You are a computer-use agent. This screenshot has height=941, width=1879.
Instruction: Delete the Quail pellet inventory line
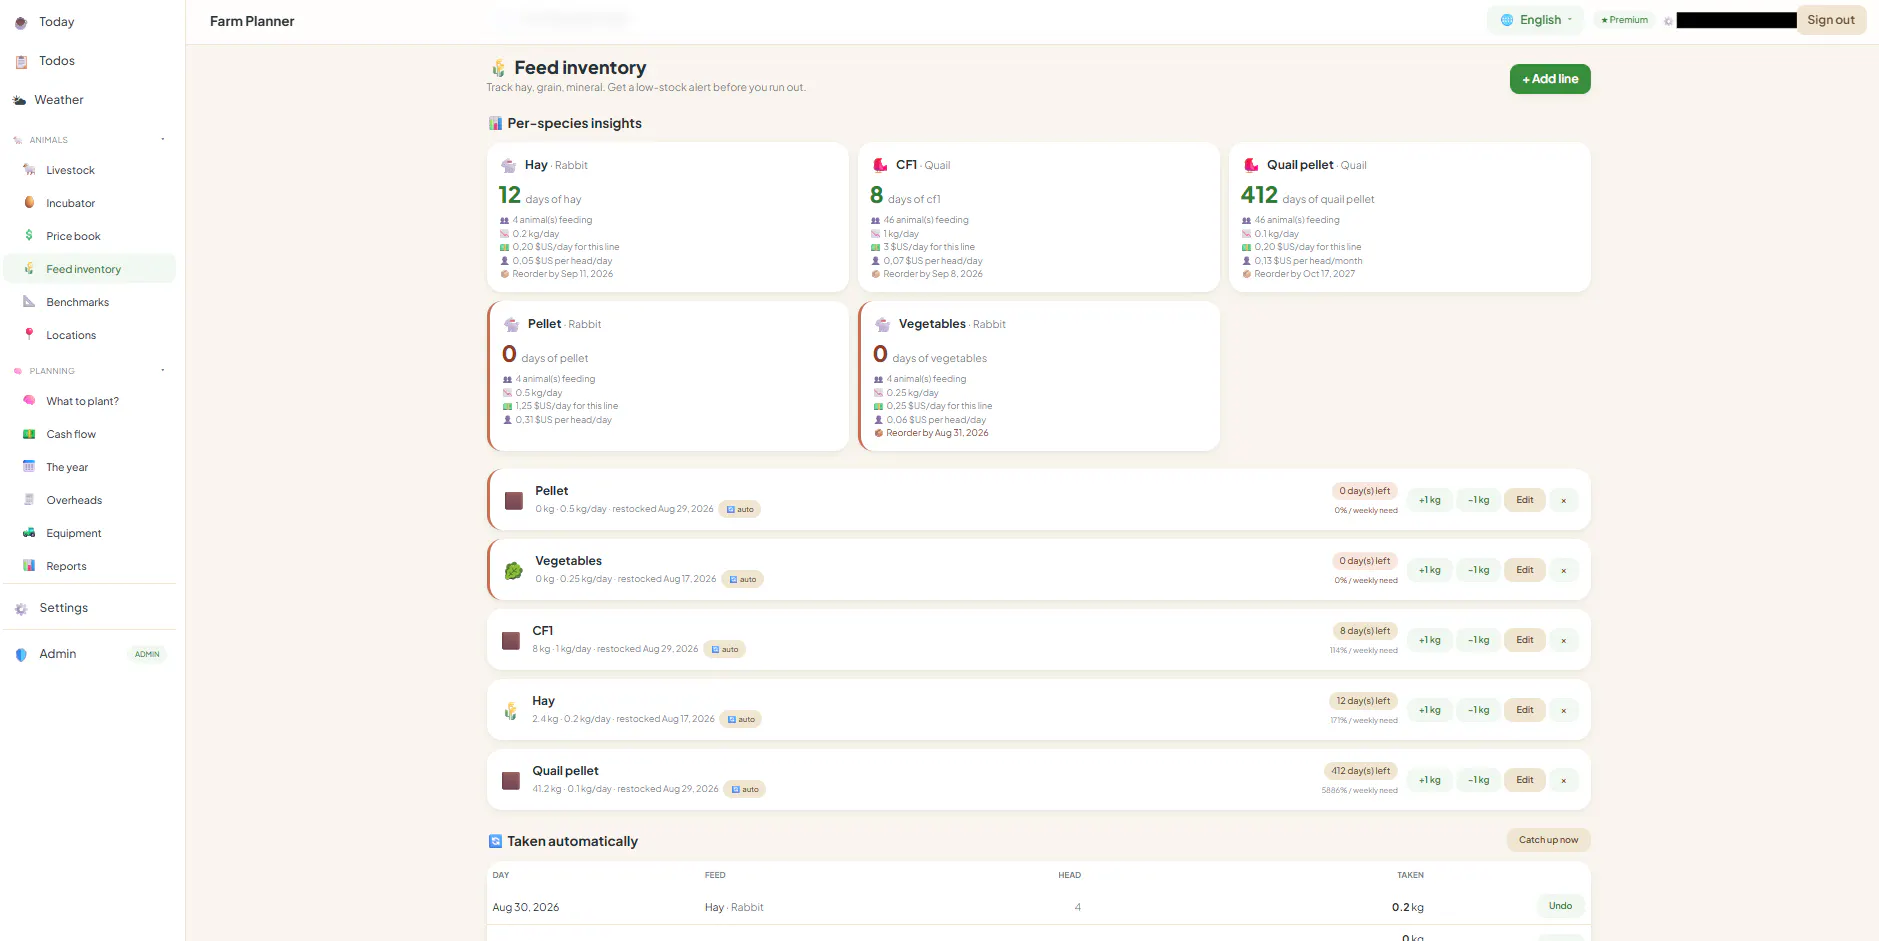[x=1563, y=780]
